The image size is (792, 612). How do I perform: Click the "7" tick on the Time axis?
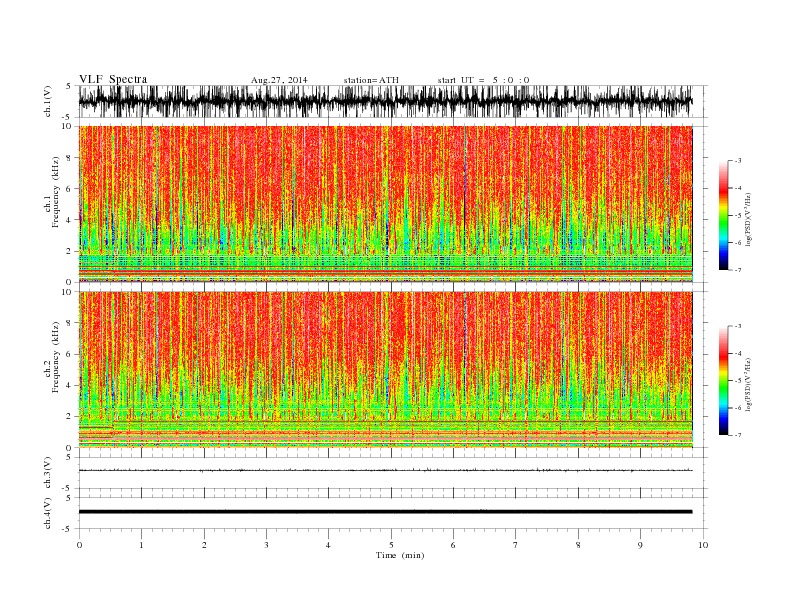pos(516,545)
